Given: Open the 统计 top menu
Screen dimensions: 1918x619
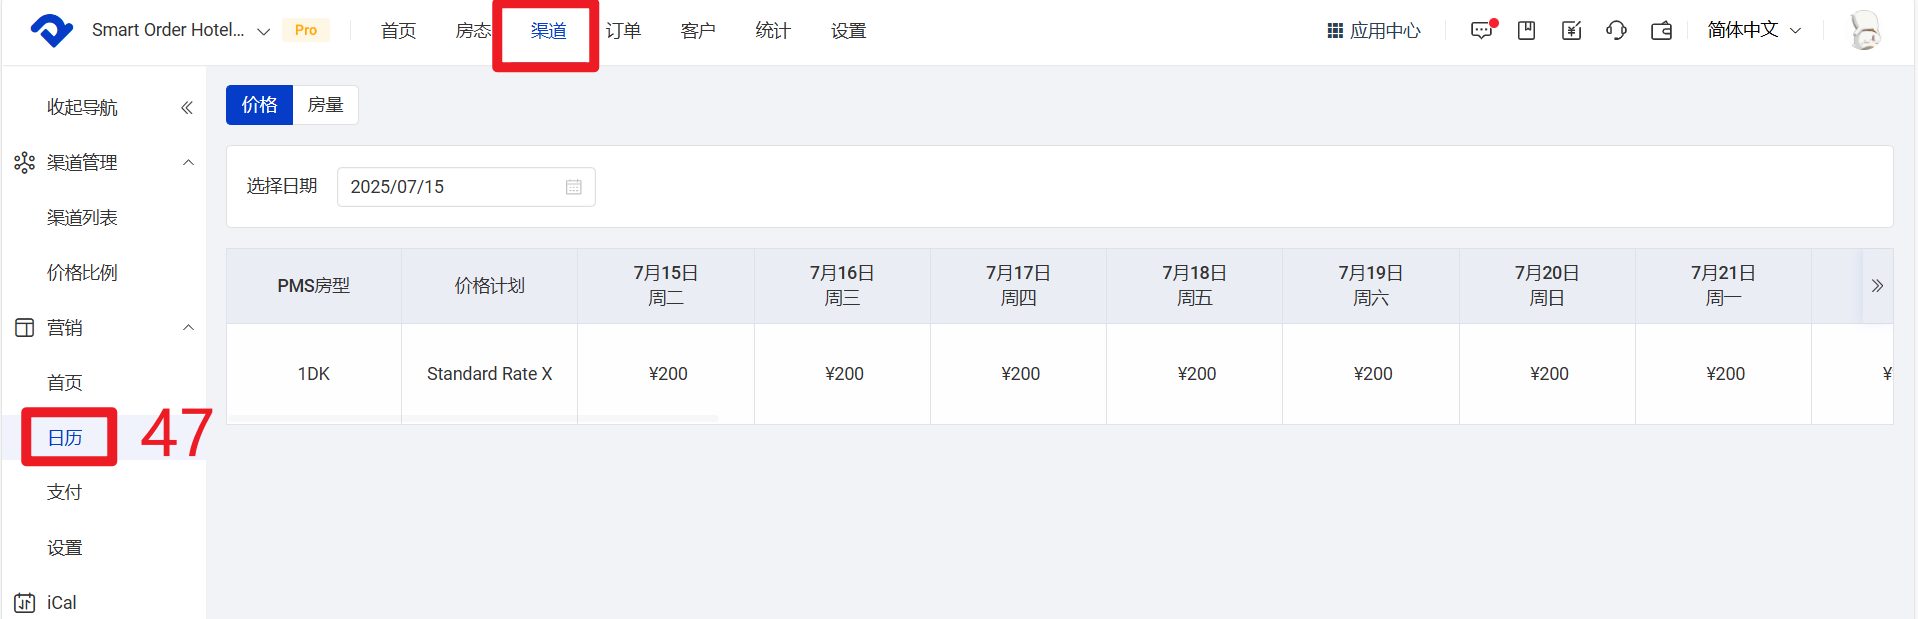Looking at the screenshot, I should [772, 31].
